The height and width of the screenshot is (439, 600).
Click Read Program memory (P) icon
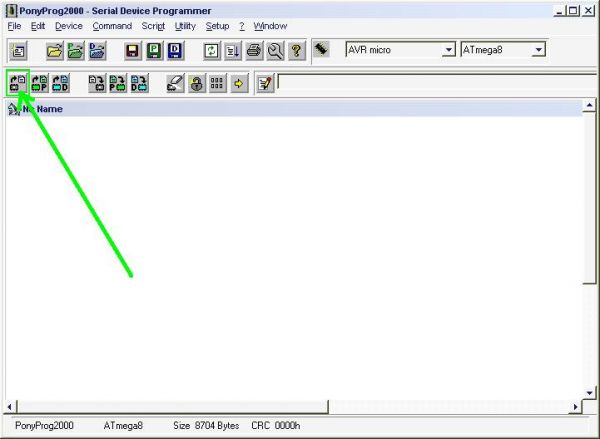[x=39, y=84]
